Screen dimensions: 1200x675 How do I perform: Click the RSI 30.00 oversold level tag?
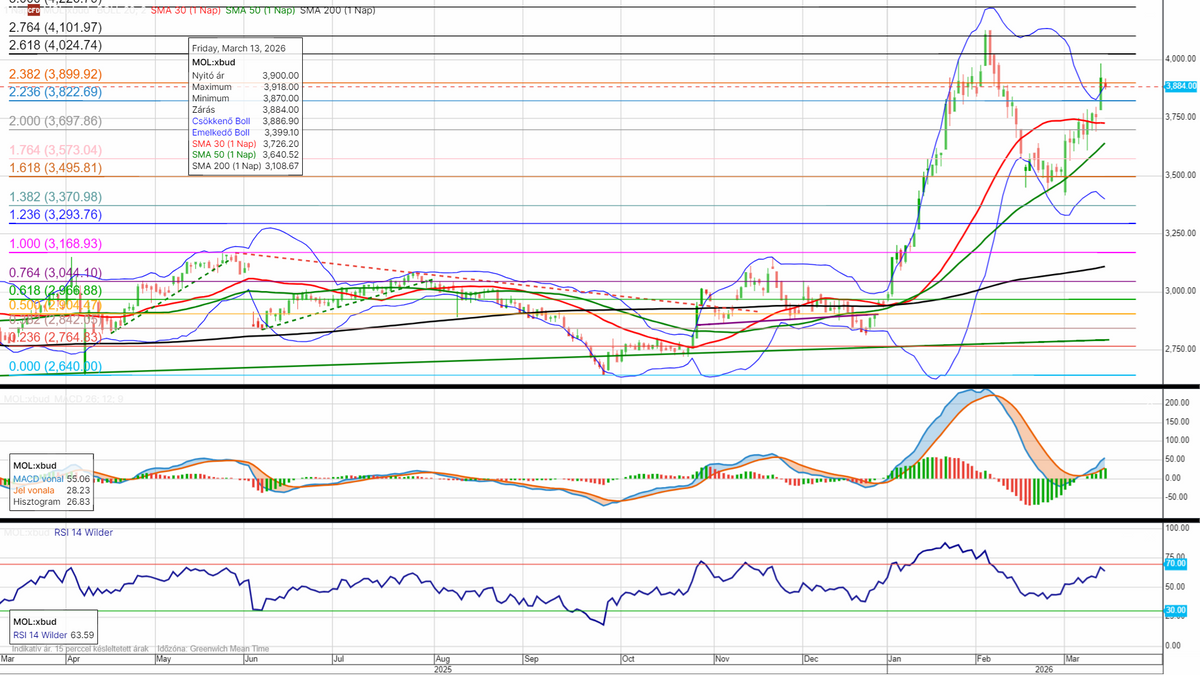(1178, 610)
